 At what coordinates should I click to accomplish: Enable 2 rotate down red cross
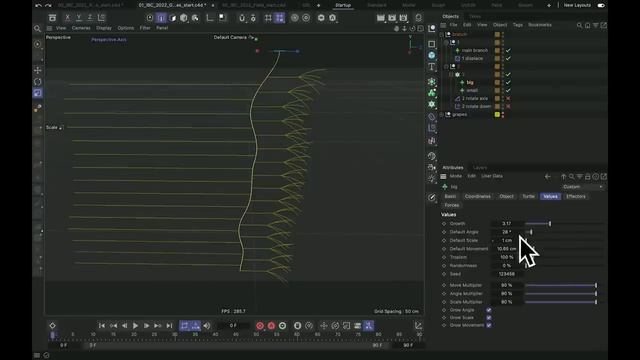[x=508, y=106]
